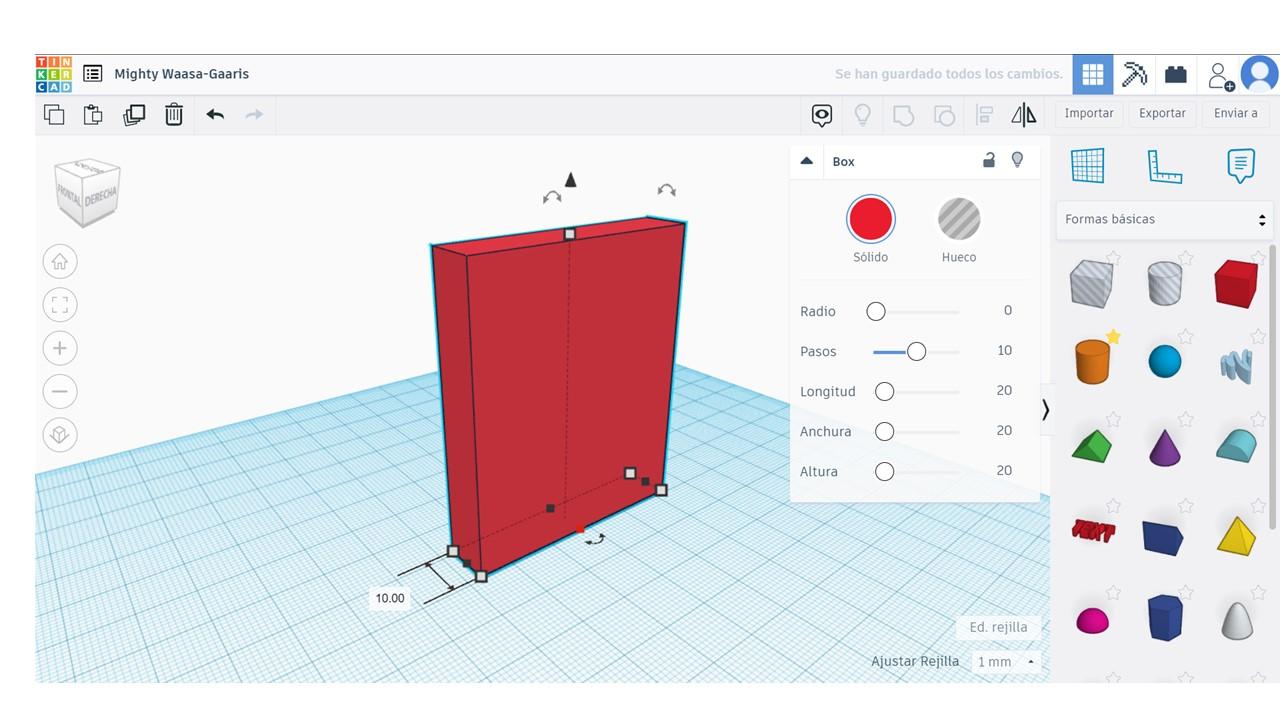This screenshot has width=1280, height=720.
Task: Click Fit all in view button
Action: (60, 305)
